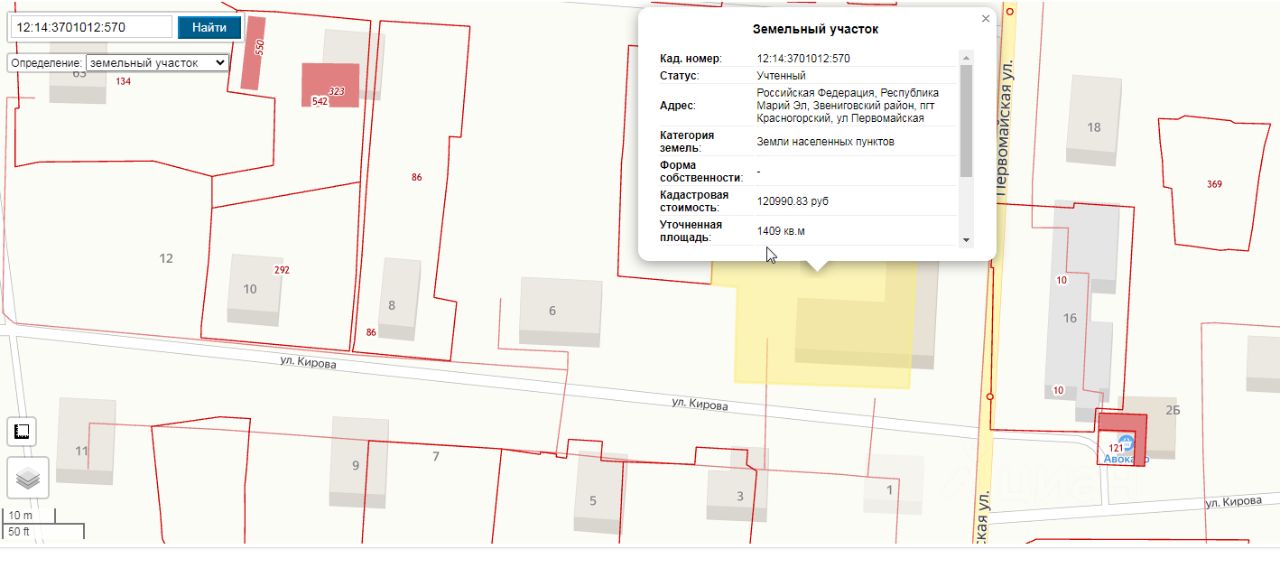Click red building labeled 323
This screenshot has height=568, width=1280.
point(330,85)
